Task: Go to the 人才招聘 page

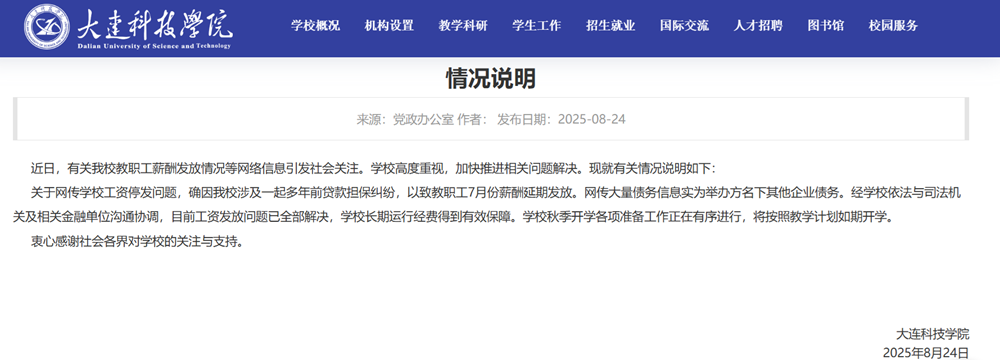Action: point(758,26)
